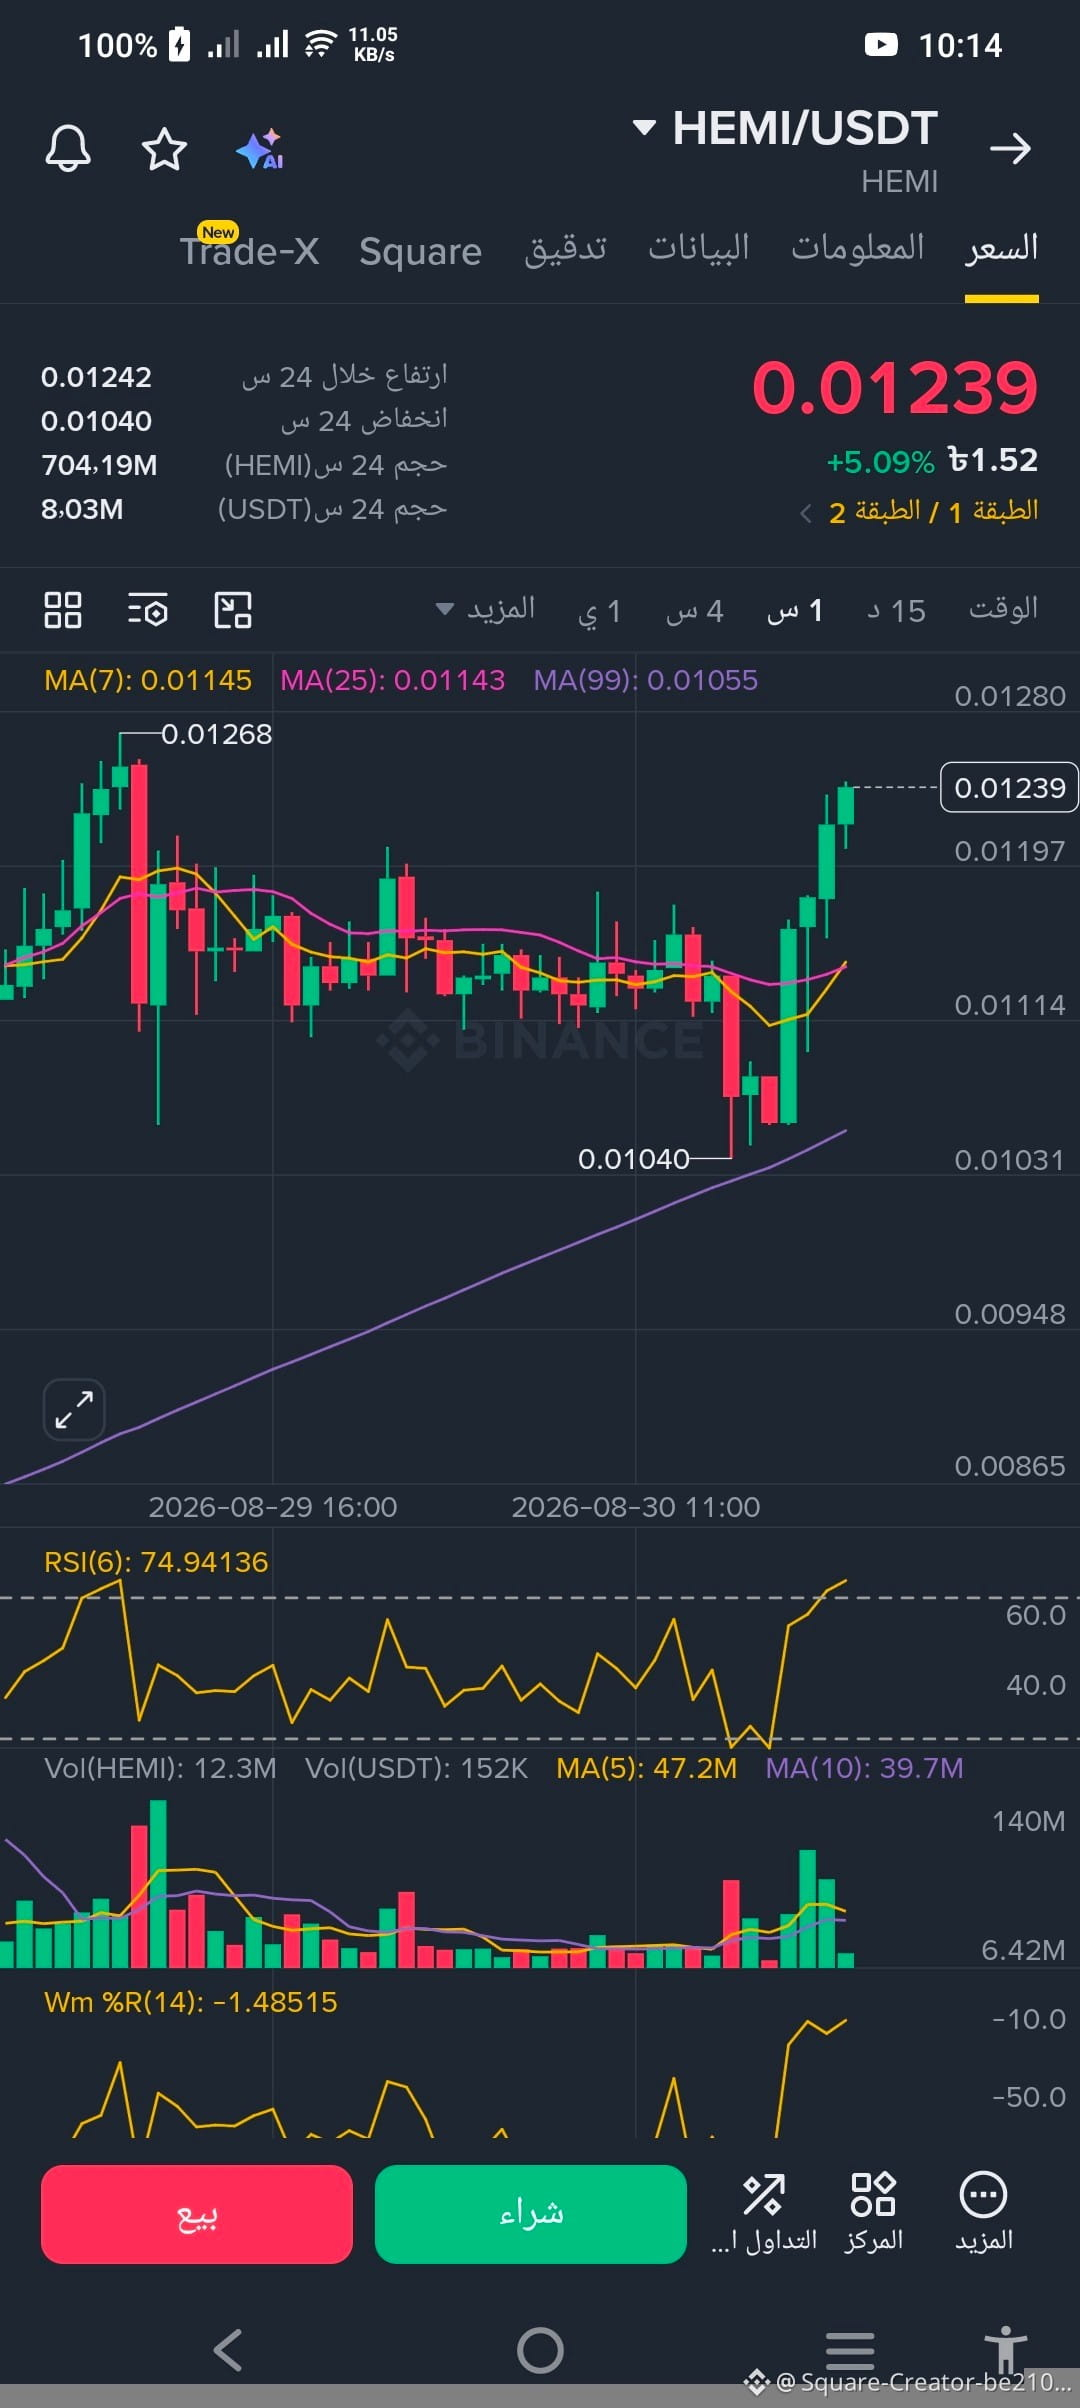1080x2408 pixels.
Task: Tap the bottom bar More (المزيد) icon
Action: (984, 2213)
